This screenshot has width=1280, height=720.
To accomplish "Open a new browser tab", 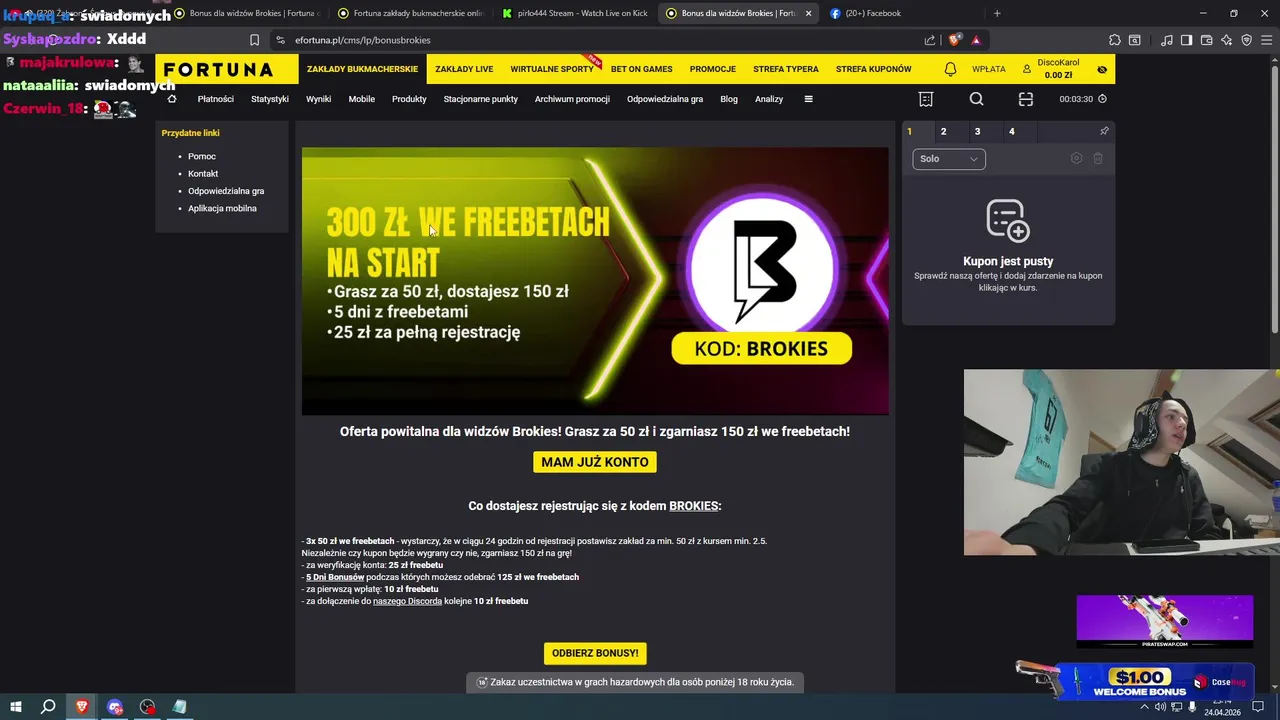I will coord(997,13).
